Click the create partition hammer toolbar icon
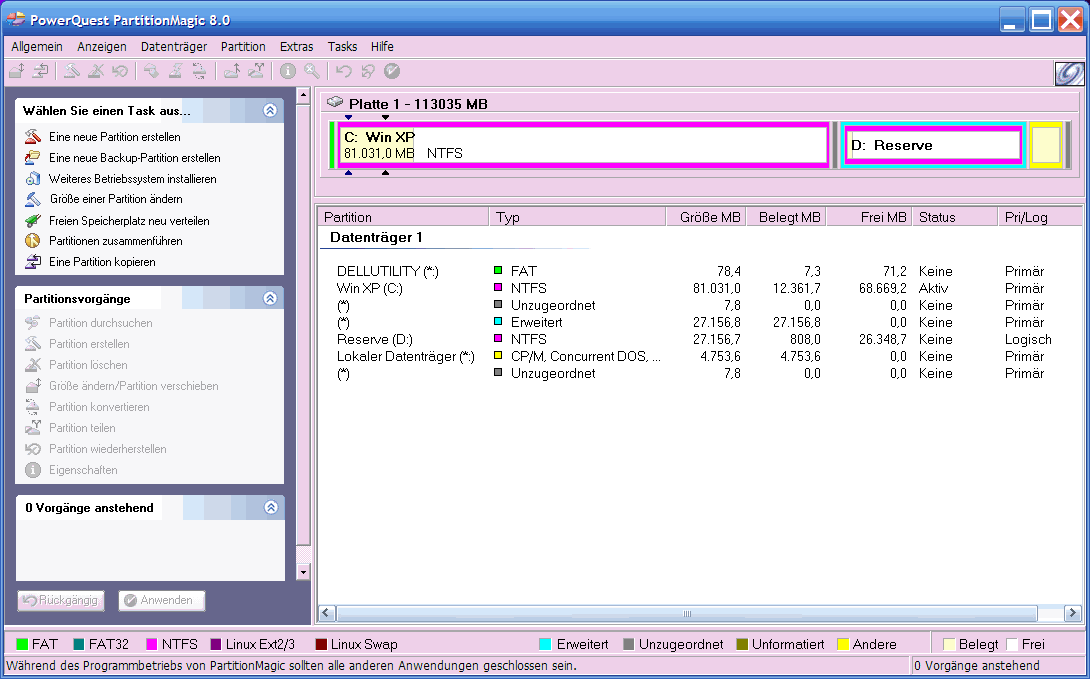Screen dimensions: 1090x679 72,71
